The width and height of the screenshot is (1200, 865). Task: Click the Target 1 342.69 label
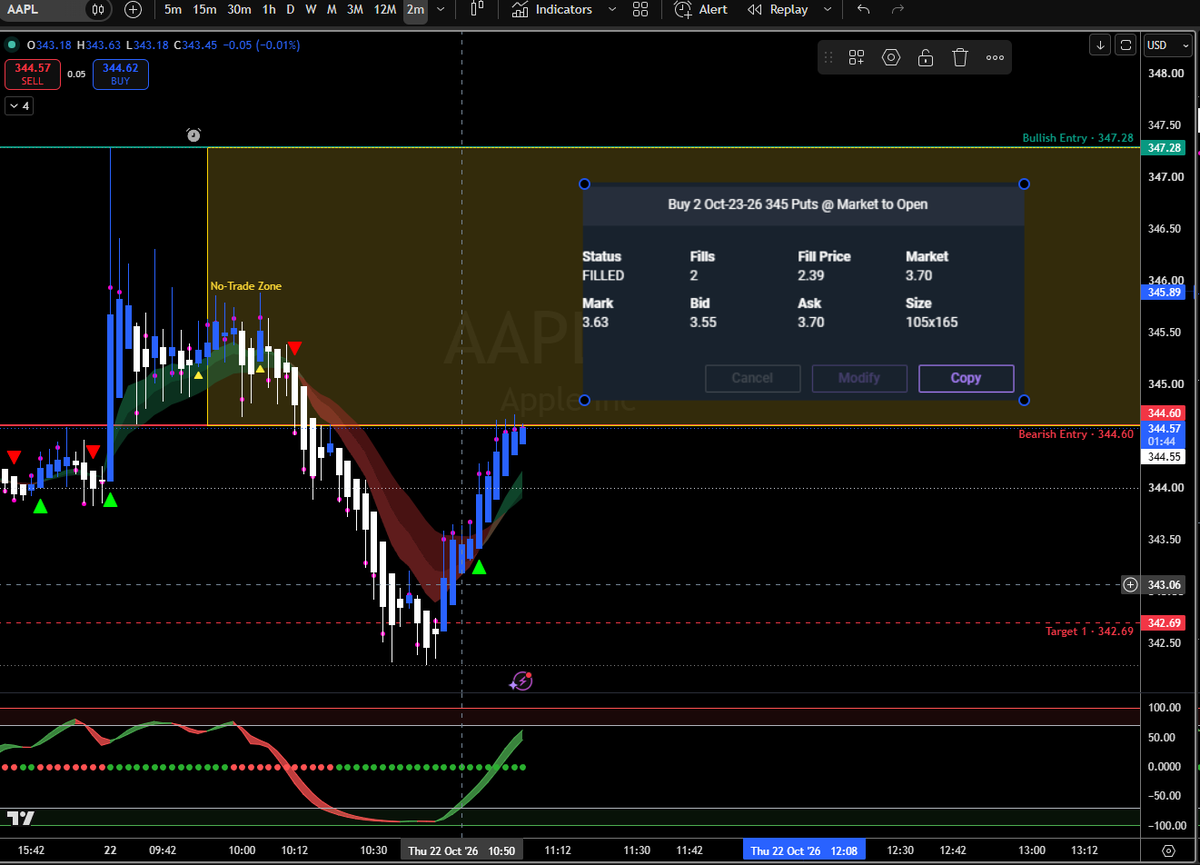[1090, 631]
